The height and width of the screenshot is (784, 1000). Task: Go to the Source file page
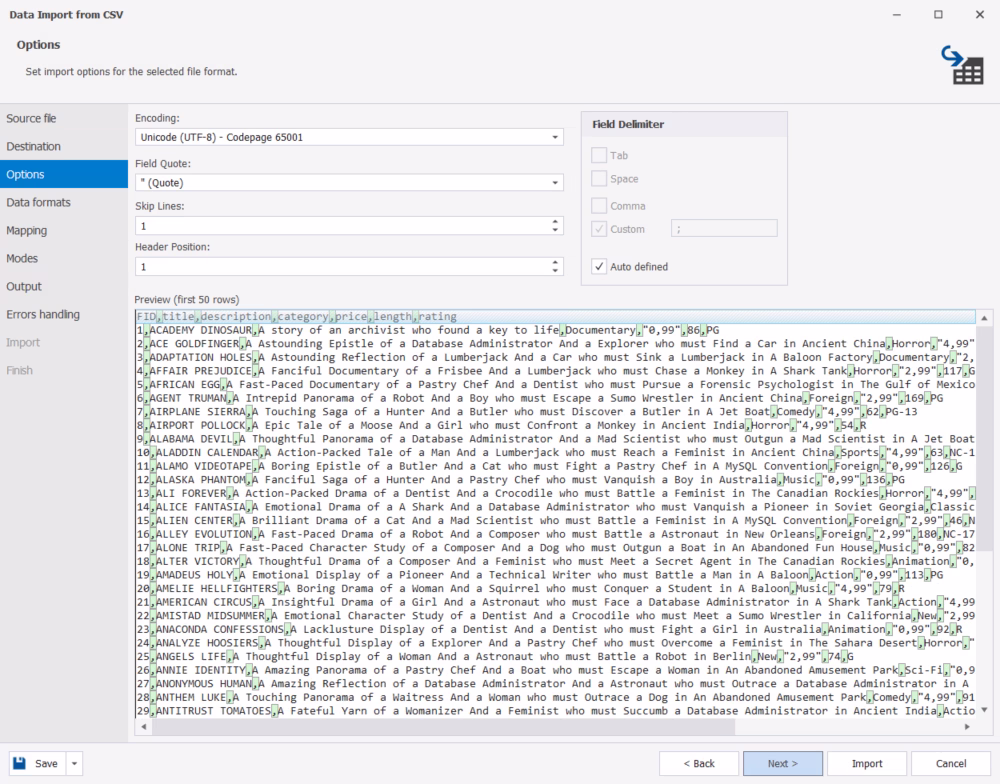[x=64, y=118]
